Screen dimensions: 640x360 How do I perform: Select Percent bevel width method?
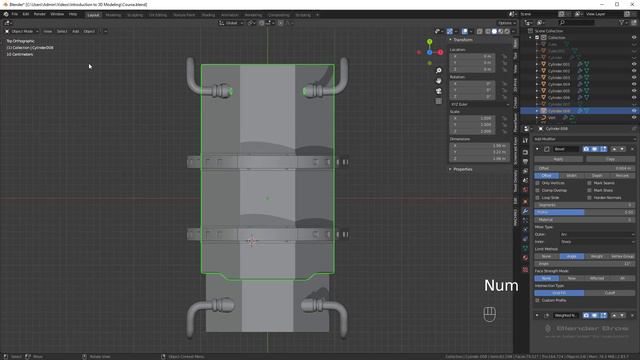tap(622, 176)
